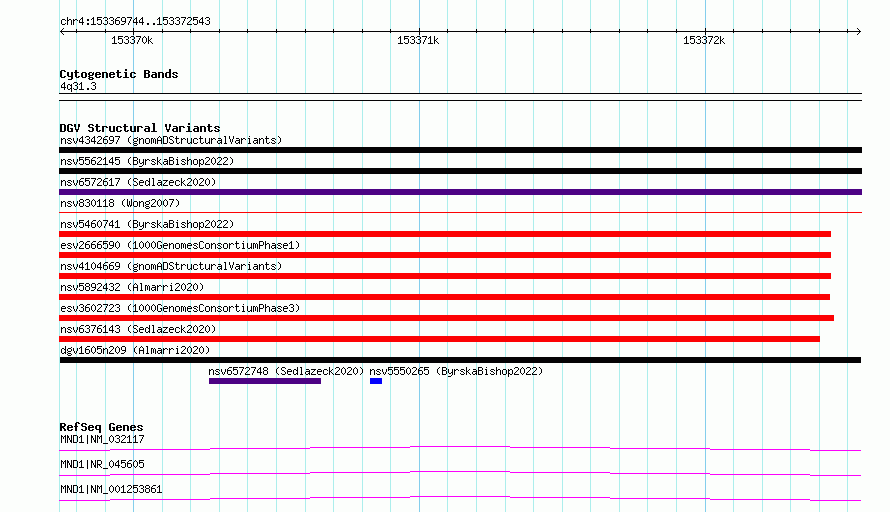
Task: Click the red bar of esv3602723
Action: 447,318
